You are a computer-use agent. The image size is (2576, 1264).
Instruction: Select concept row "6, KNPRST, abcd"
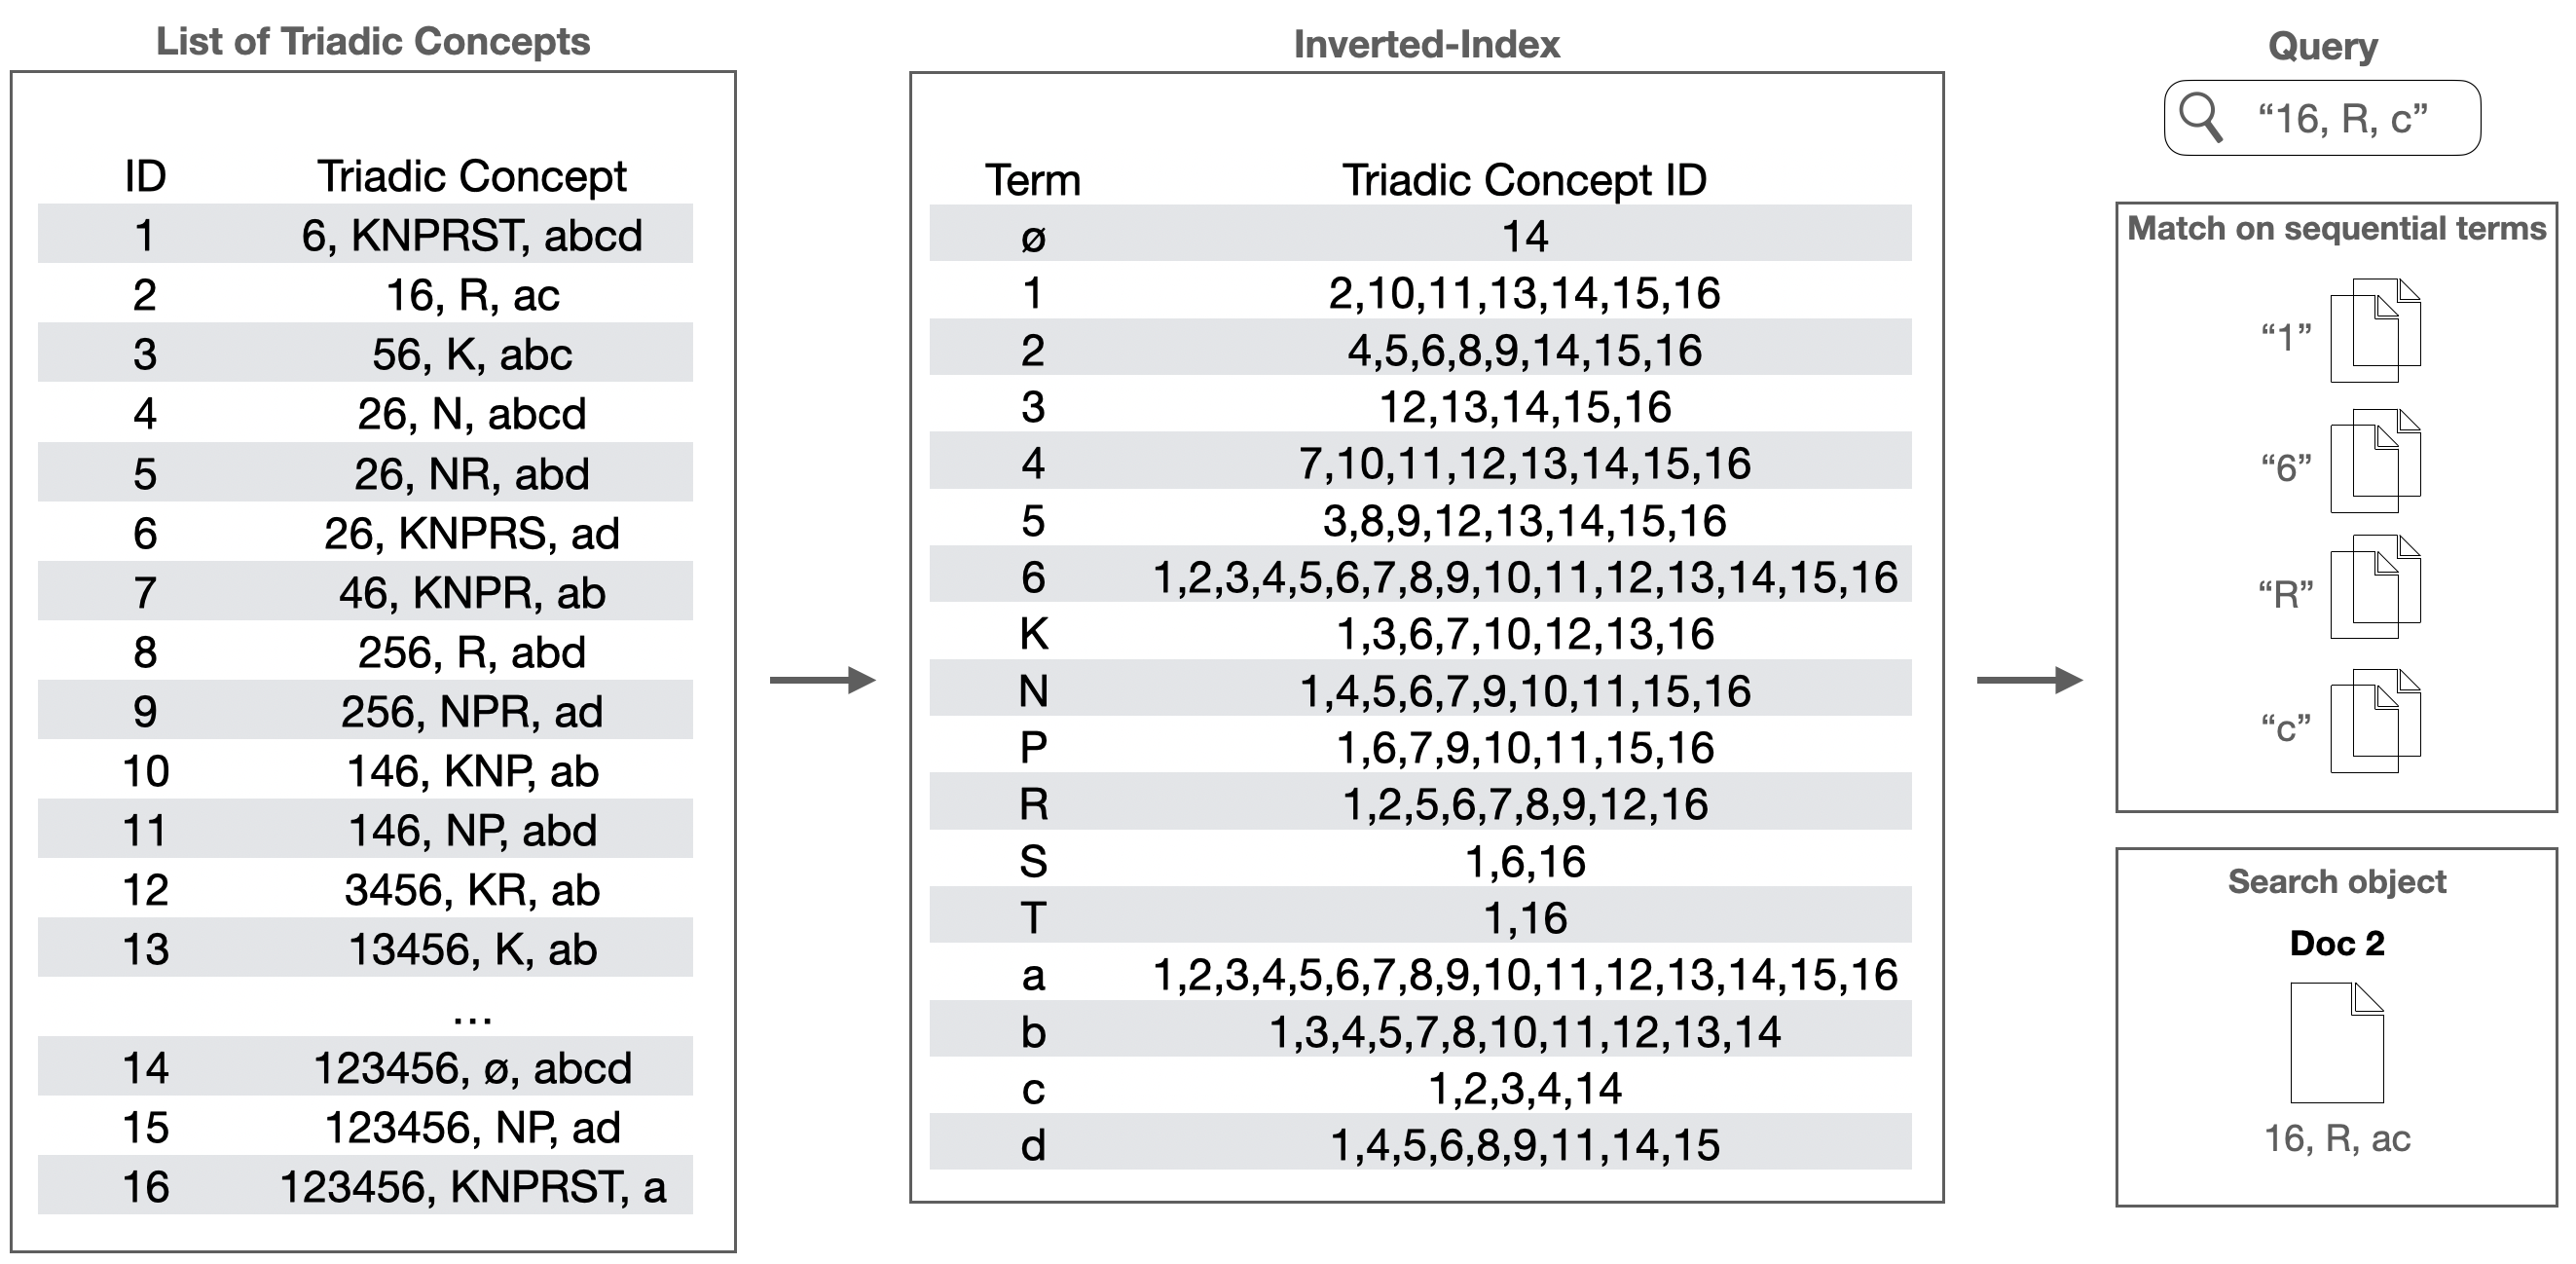pos(472,235)
